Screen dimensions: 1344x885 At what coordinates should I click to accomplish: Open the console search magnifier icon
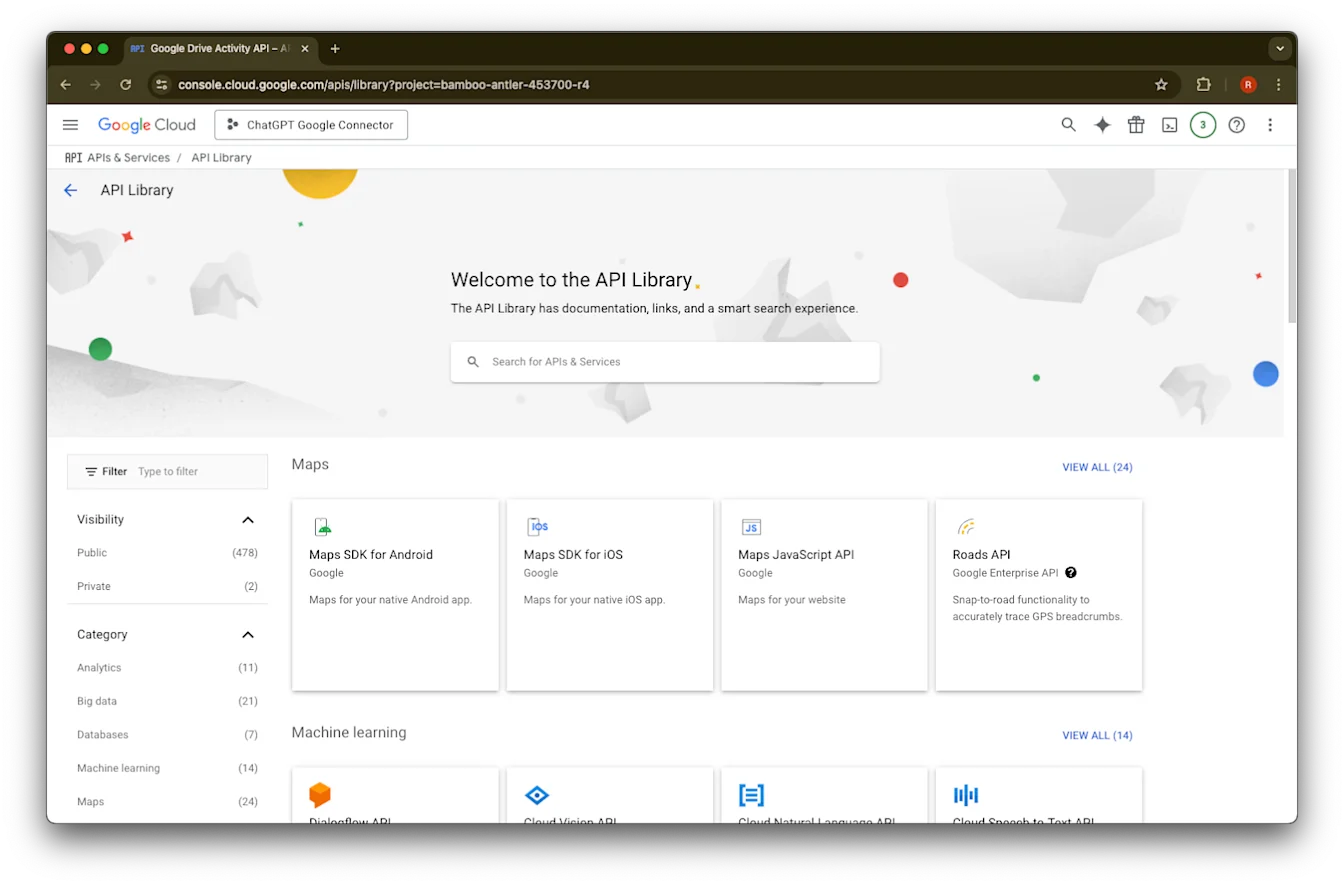pyautogui.click(x=1068, y=125)
